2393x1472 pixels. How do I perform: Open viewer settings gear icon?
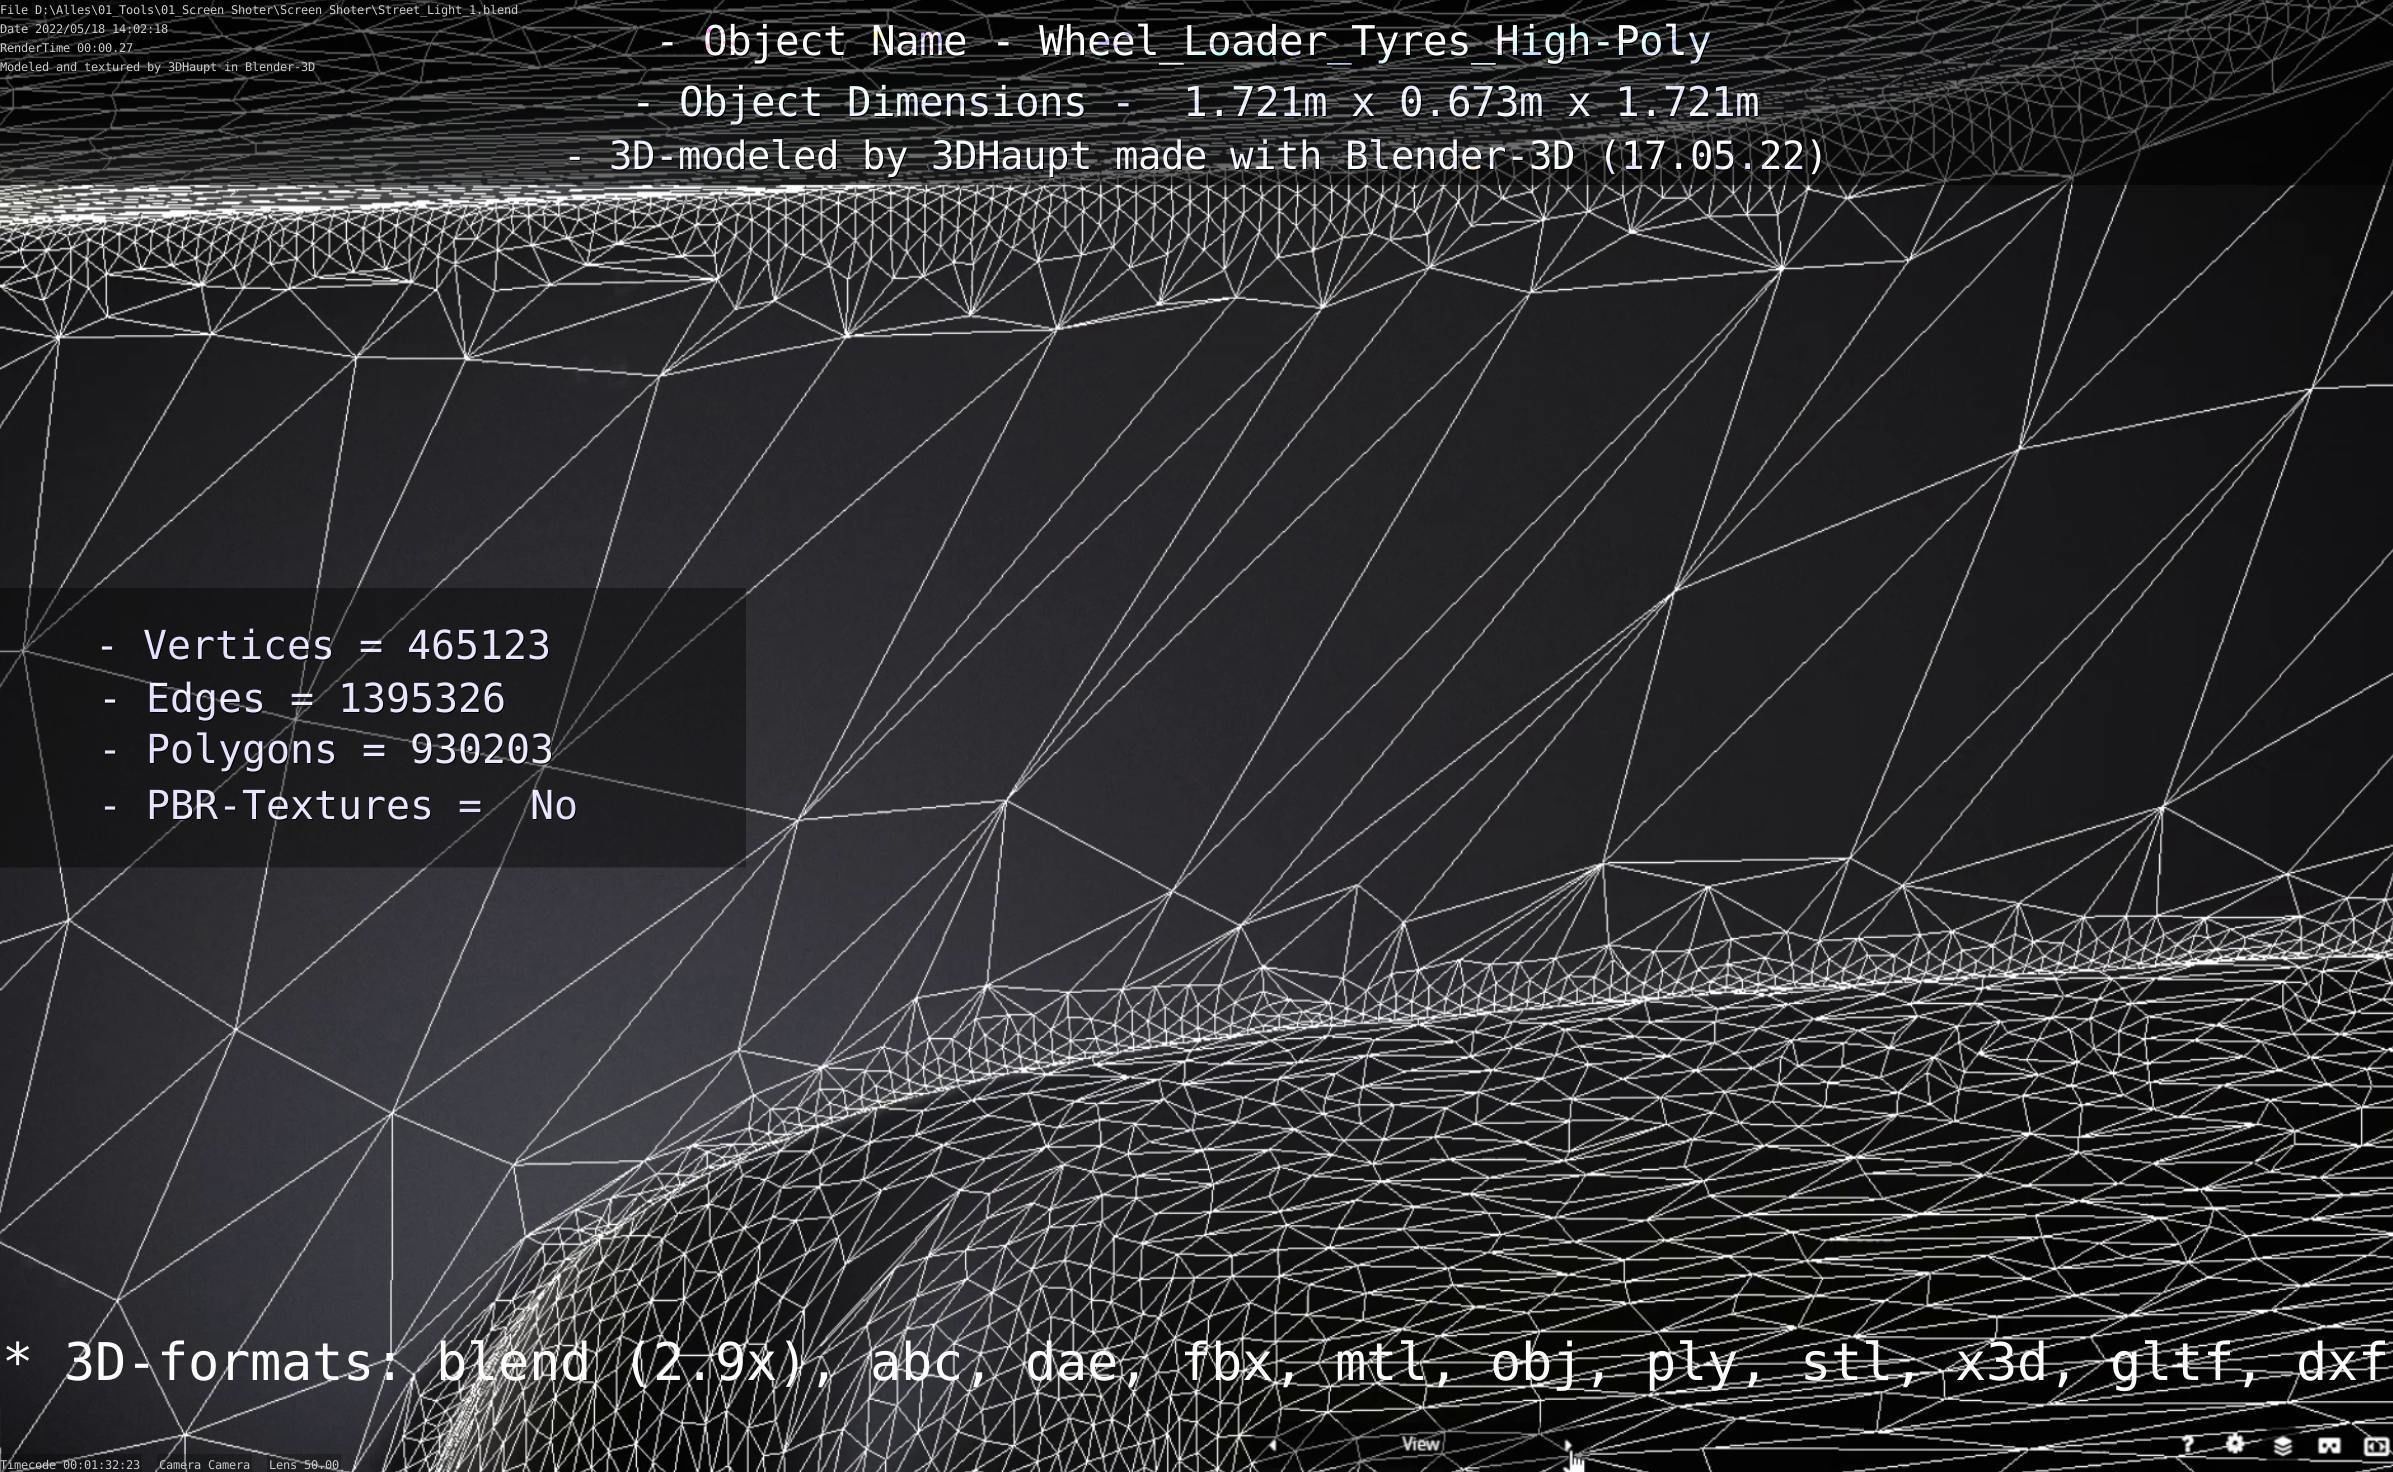pyautogui.click(x=2235, y=1444)
